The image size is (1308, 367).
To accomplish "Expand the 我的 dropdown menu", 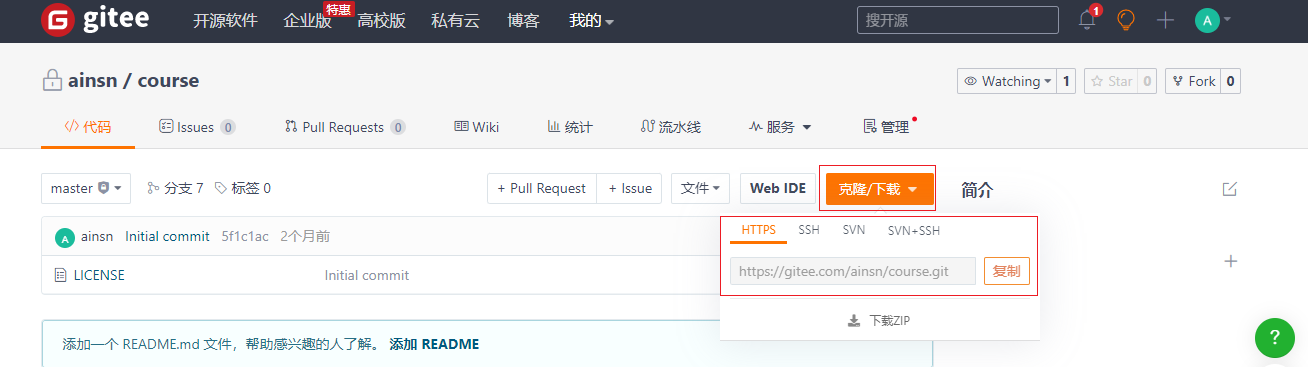I will tap(591, 20).
